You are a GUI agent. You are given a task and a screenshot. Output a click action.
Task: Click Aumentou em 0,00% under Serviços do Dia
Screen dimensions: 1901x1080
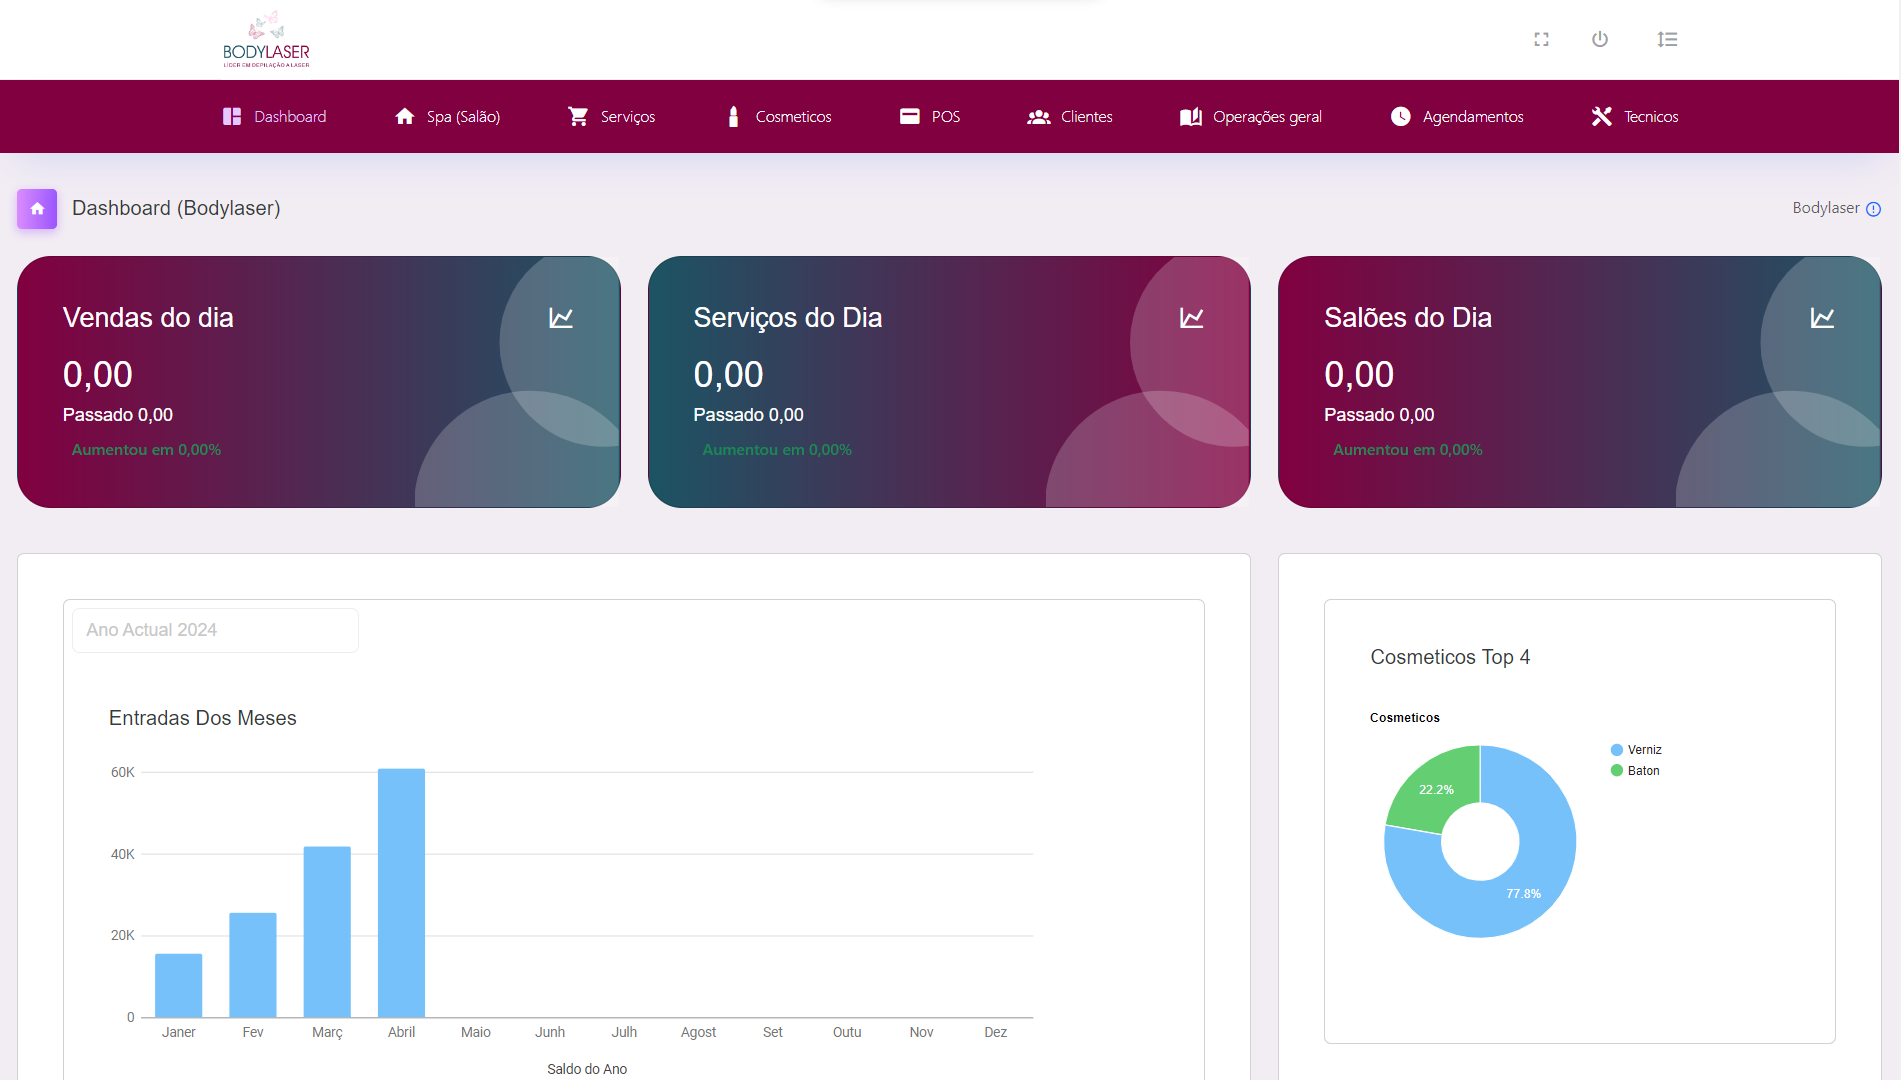[777, 450]
